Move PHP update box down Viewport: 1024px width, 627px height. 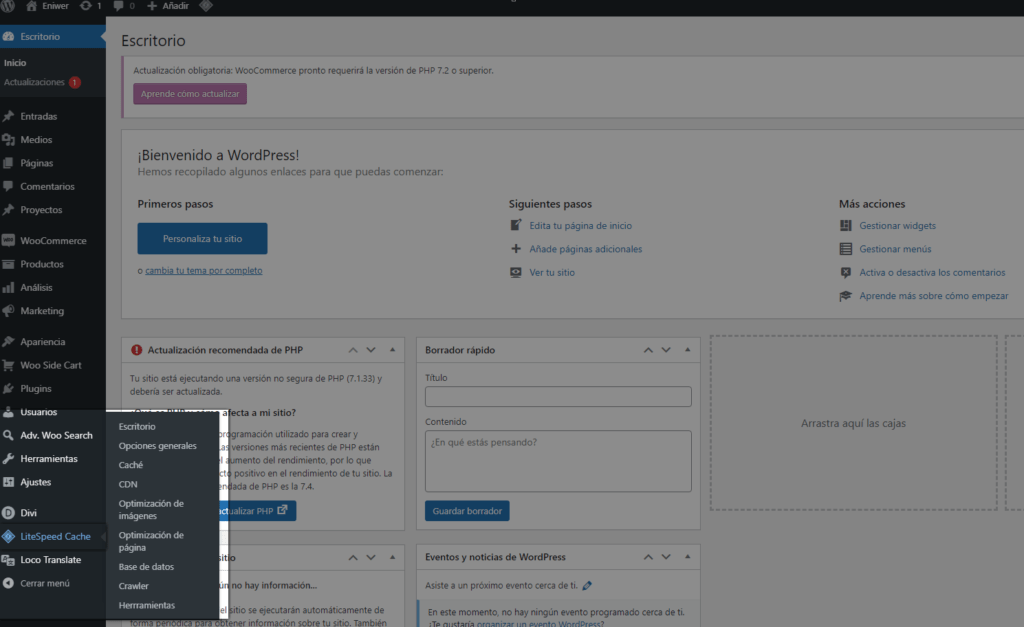point(371,350)
